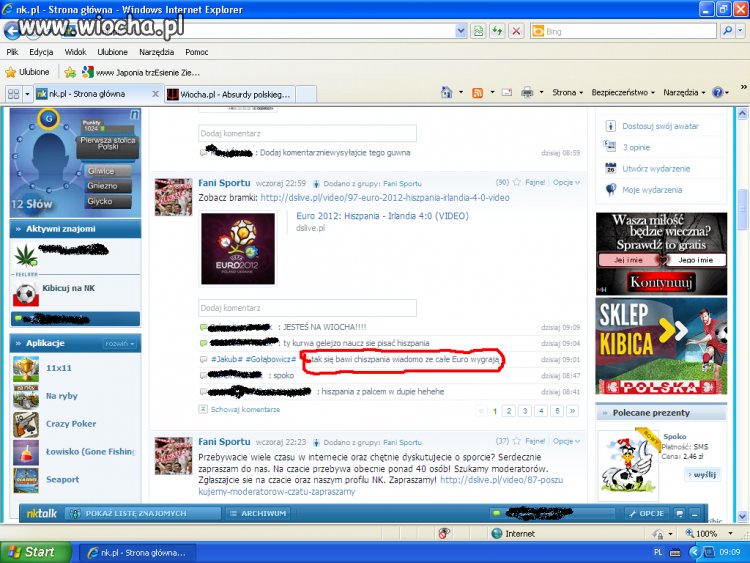Screen dimensions: 750x563
Task: Click the RSS feeds toolbar icon
Action: click(x=477, y=93)
